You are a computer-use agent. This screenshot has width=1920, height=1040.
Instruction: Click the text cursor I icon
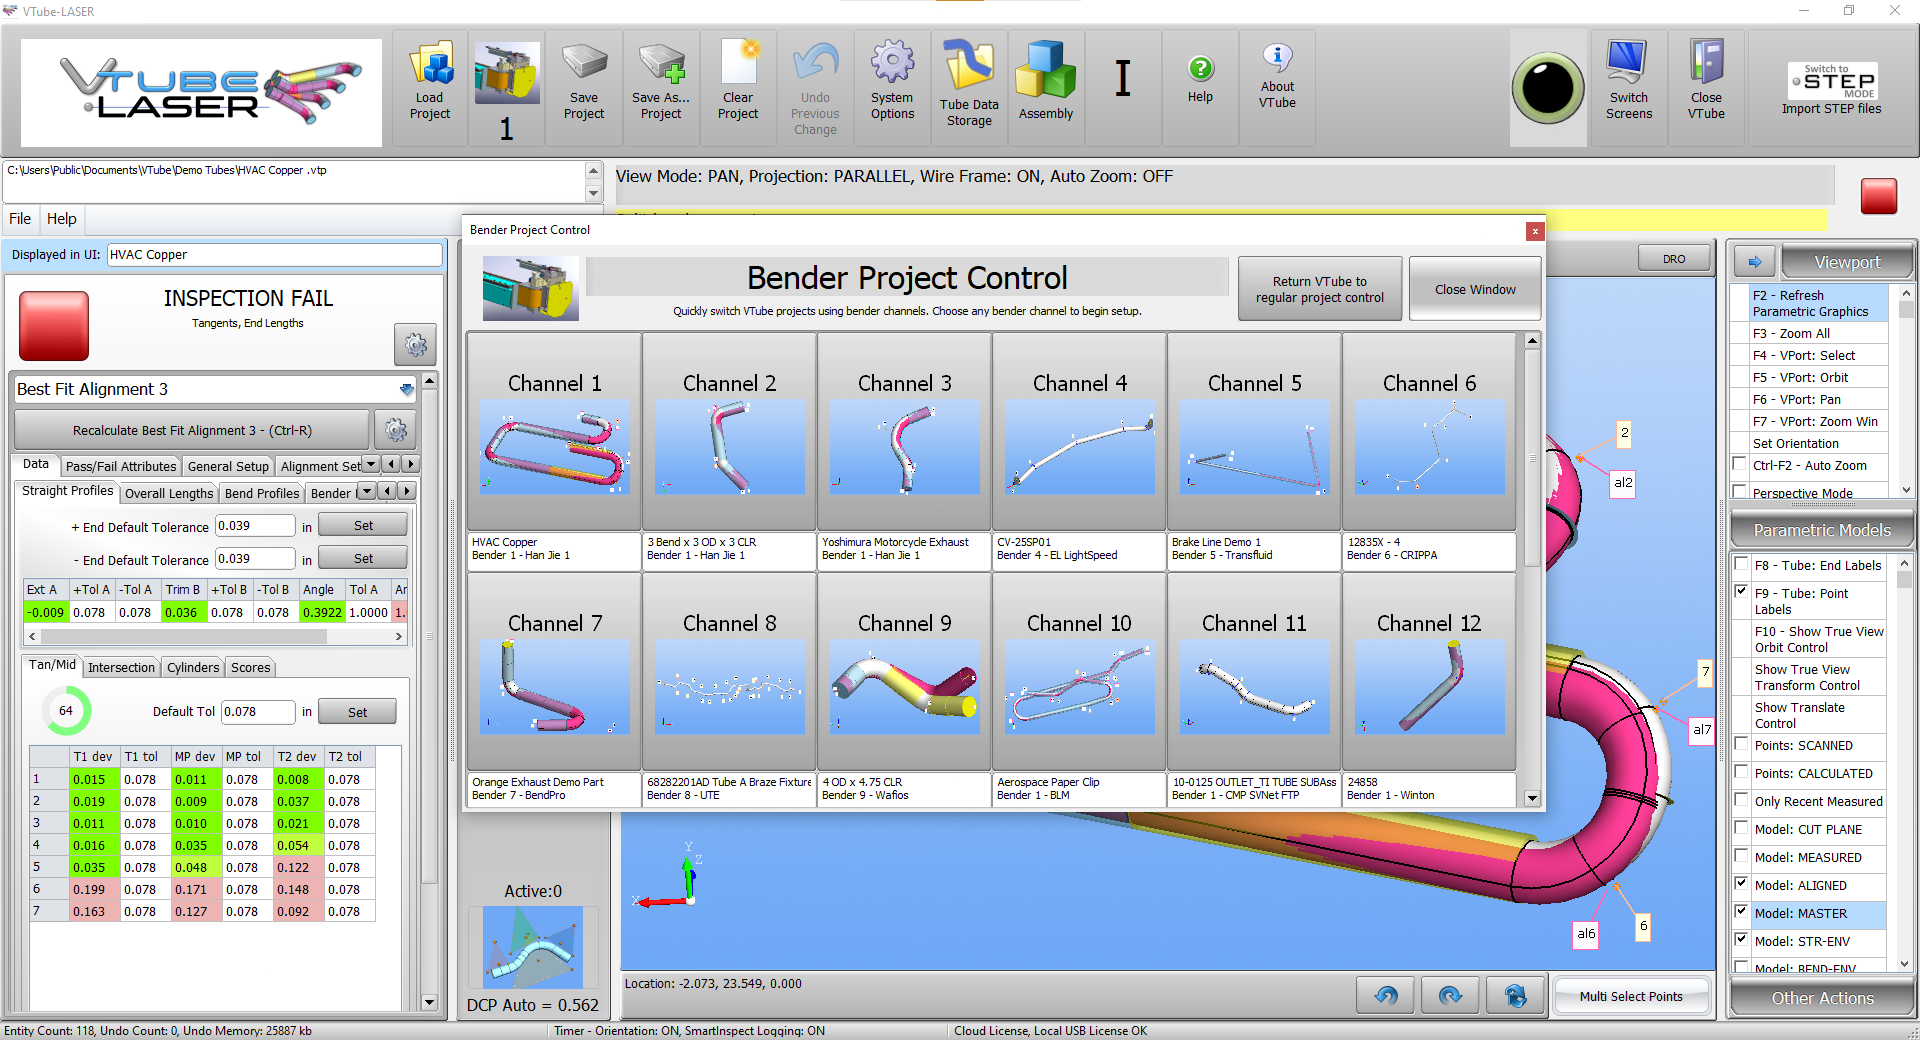tap(1123, 78)
